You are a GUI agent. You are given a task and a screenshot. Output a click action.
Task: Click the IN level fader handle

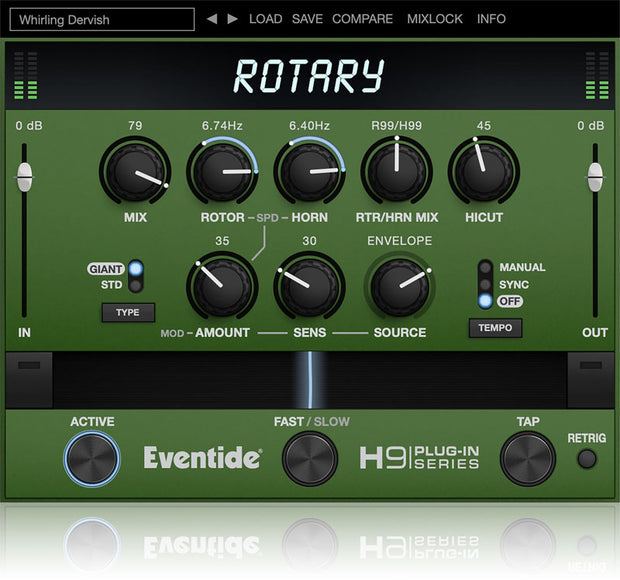[x=25, y=177]
